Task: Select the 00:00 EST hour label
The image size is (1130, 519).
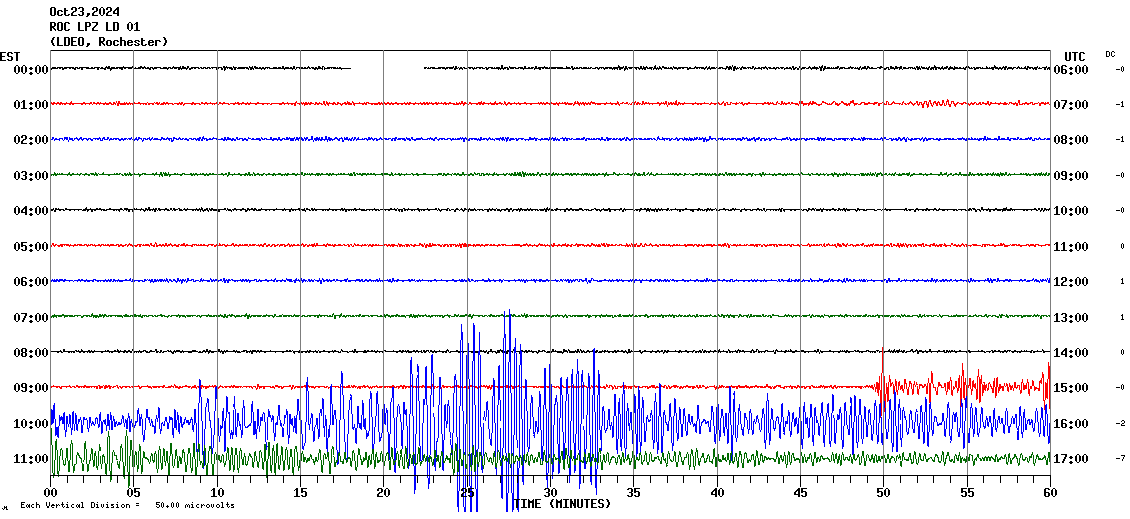Action: pos(30,70)
